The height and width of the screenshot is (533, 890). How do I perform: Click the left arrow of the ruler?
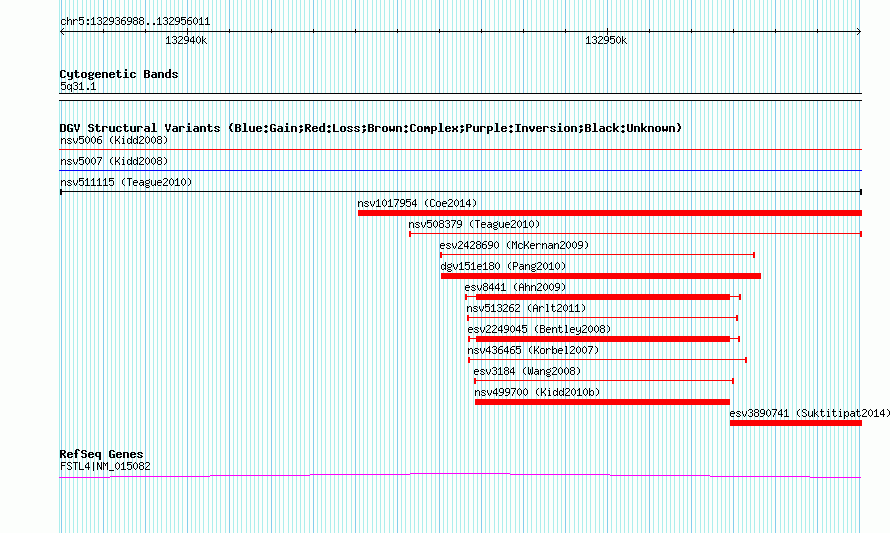tap(62, 32)
